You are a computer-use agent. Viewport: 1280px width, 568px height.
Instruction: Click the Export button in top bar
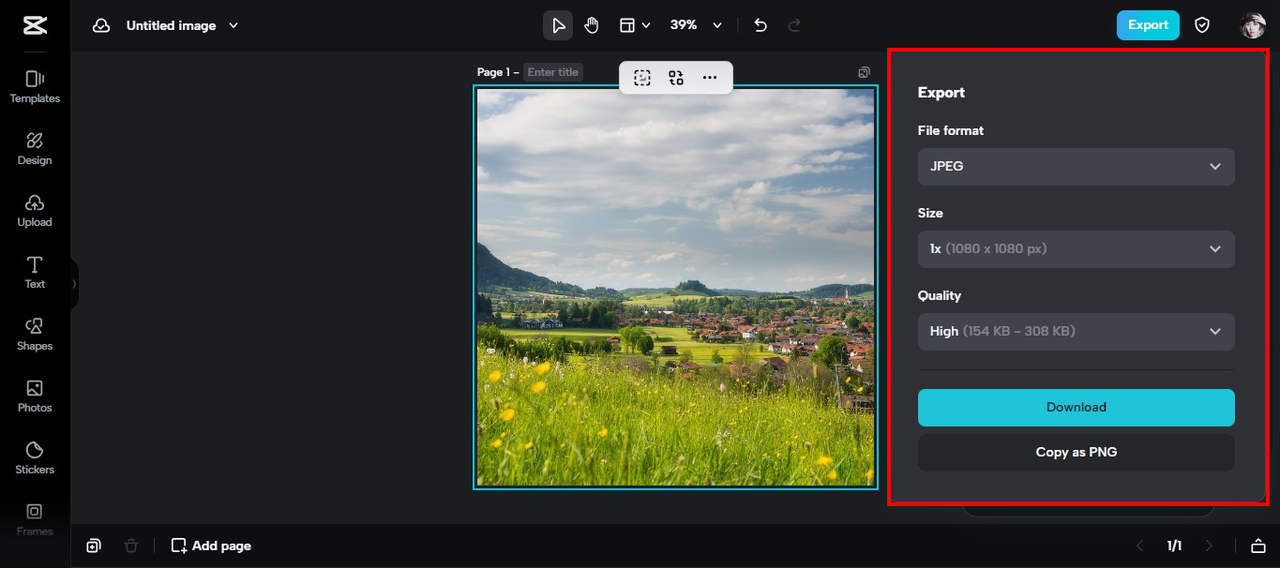coord(1148,25)
